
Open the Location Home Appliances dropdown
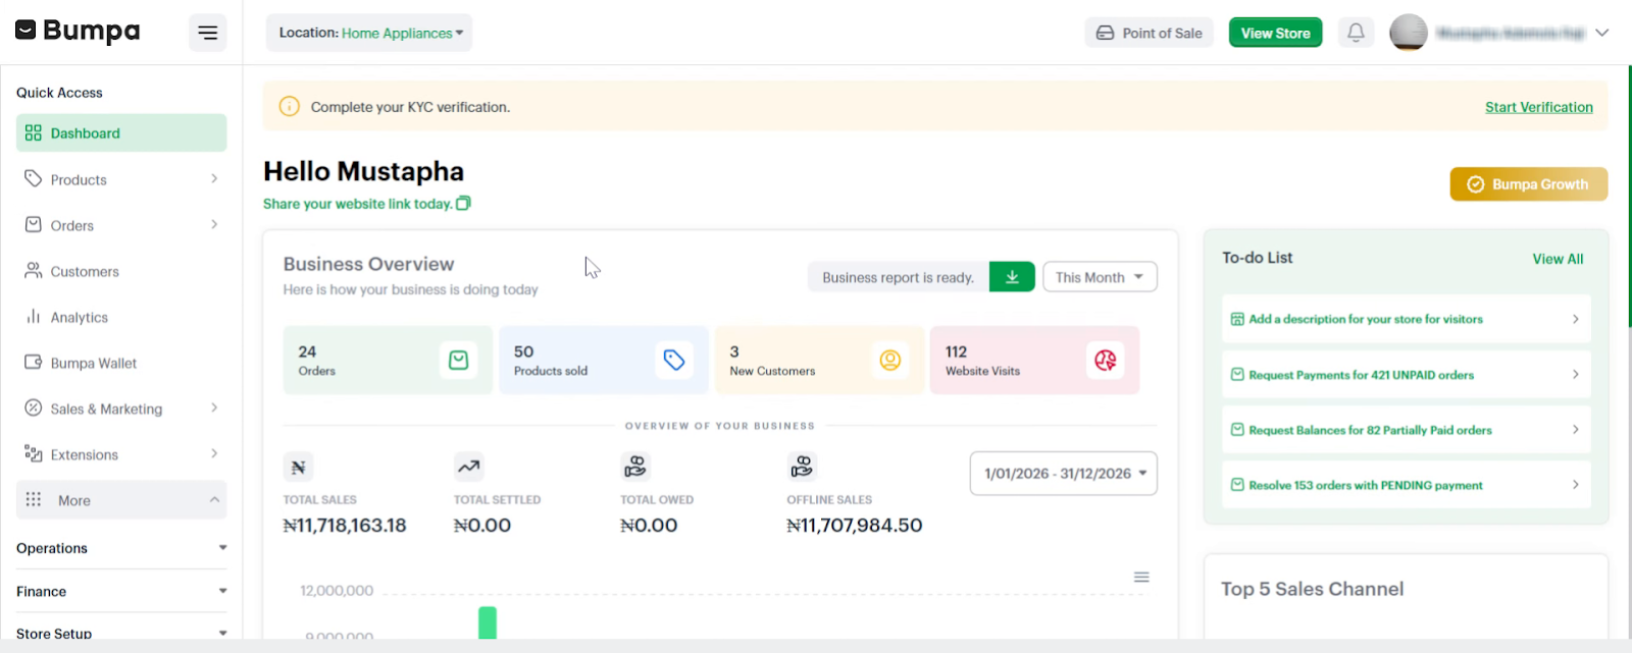[369, 33]
